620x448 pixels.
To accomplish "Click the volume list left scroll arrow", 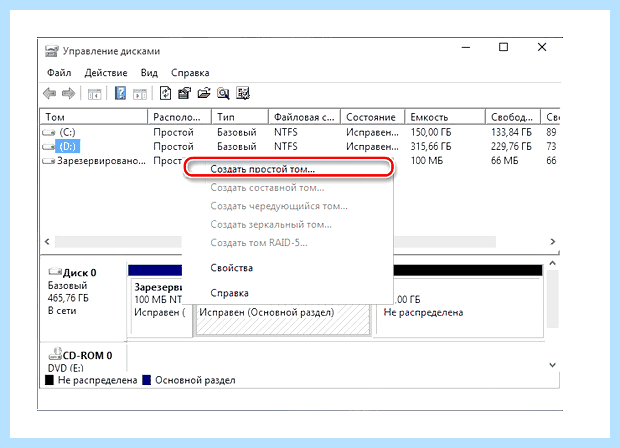I will 47,242.
